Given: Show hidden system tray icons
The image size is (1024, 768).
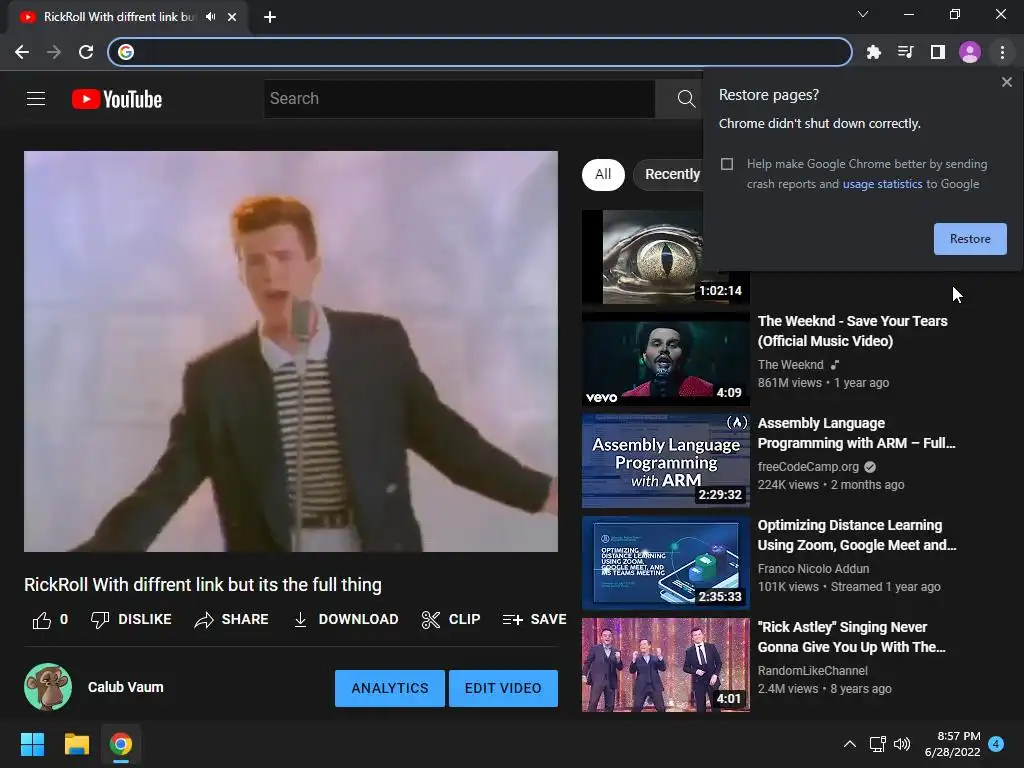Looking at the screenshot, I should (x=850, y=744).
